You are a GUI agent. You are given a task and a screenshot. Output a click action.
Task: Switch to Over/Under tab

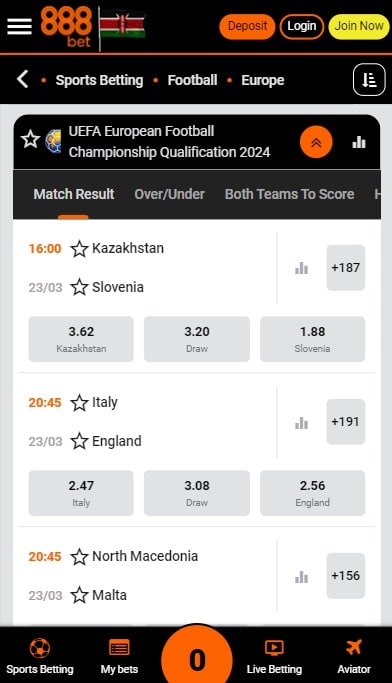point(169,194)
